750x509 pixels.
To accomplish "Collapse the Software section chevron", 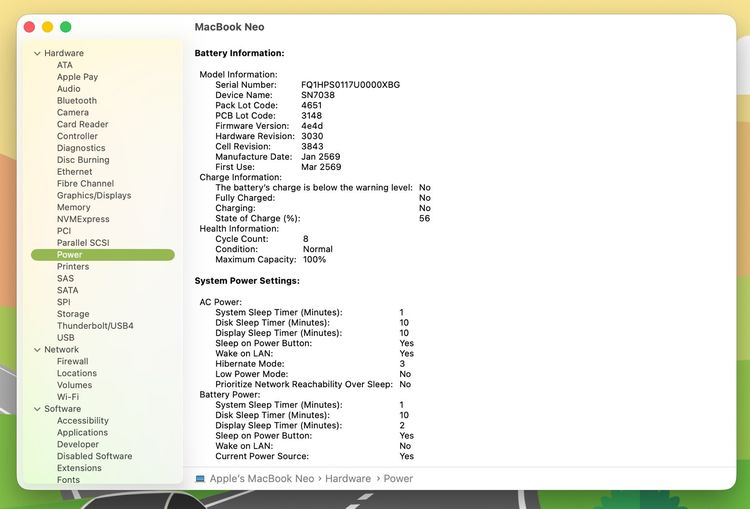I will click(x=37, y=409).
